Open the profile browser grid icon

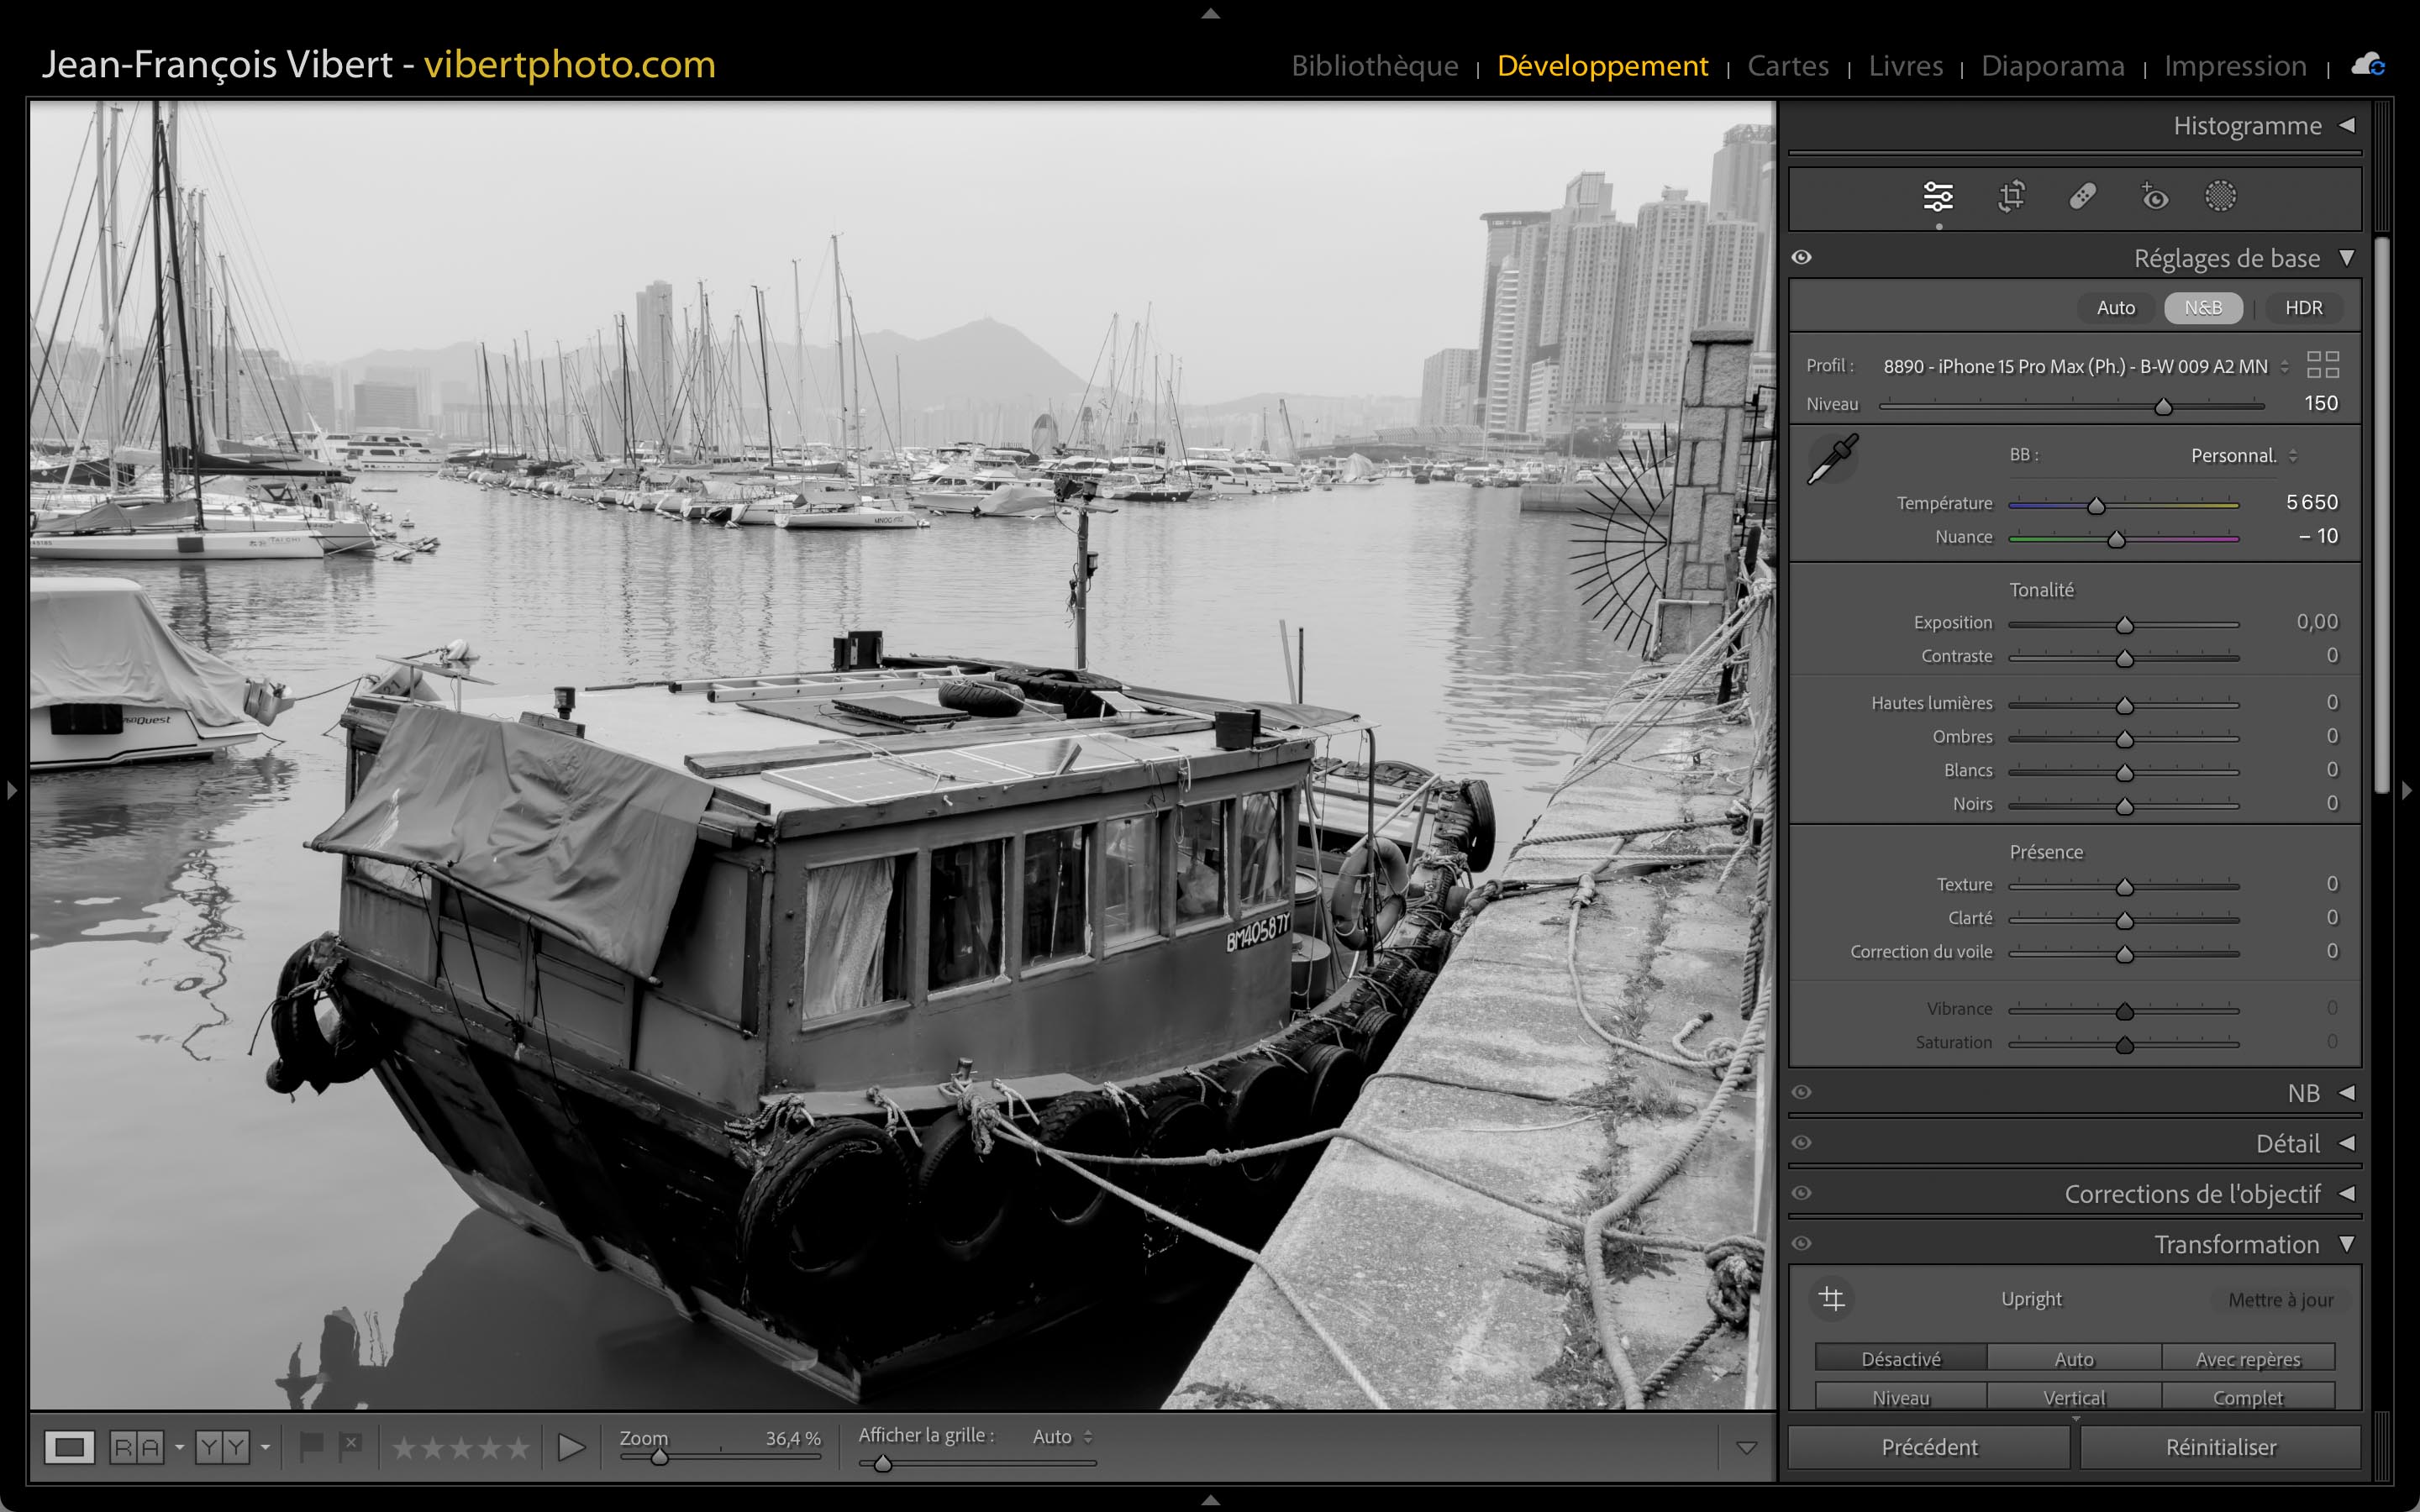coord(2322,365)
